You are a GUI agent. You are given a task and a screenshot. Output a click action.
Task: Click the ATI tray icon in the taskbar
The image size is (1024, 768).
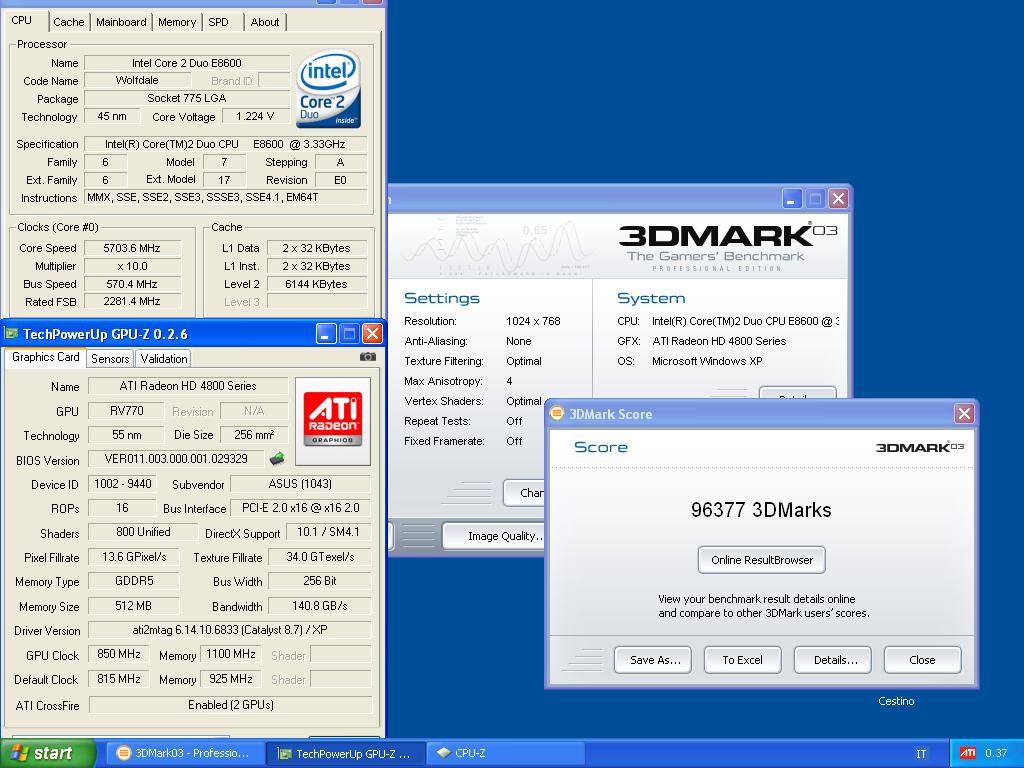pyautogui.click(x=968, y=753)
